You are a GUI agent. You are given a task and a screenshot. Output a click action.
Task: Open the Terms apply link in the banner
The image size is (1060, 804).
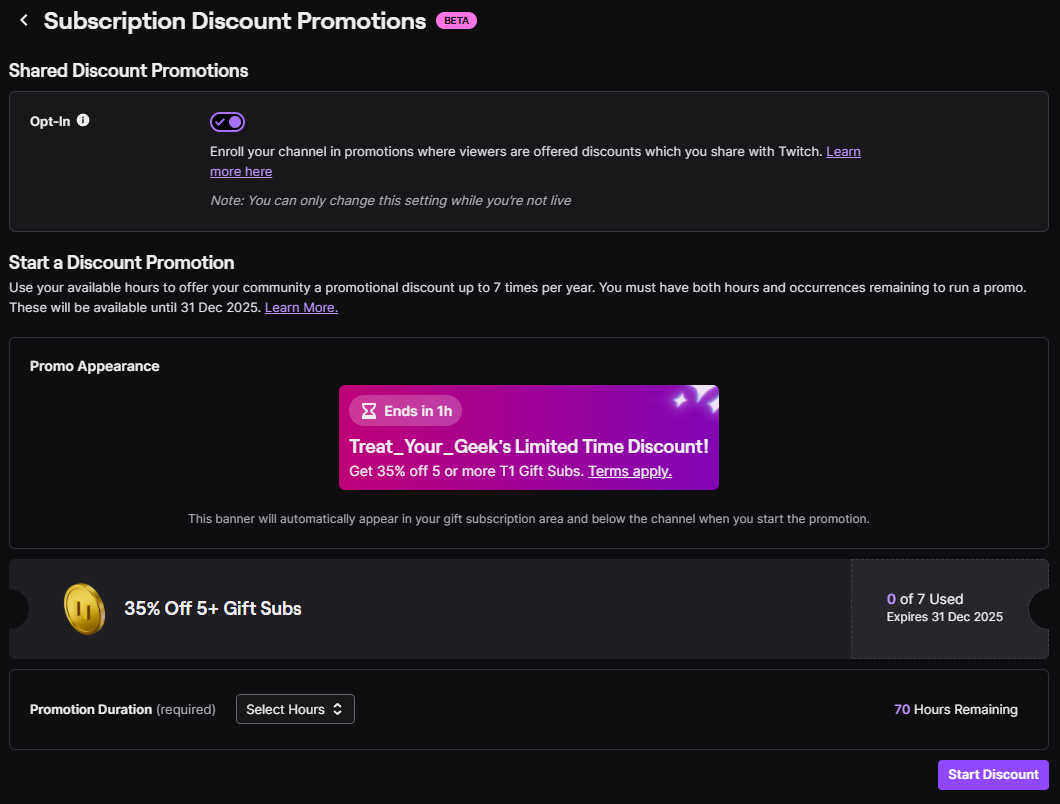click(x=629, y=470)
